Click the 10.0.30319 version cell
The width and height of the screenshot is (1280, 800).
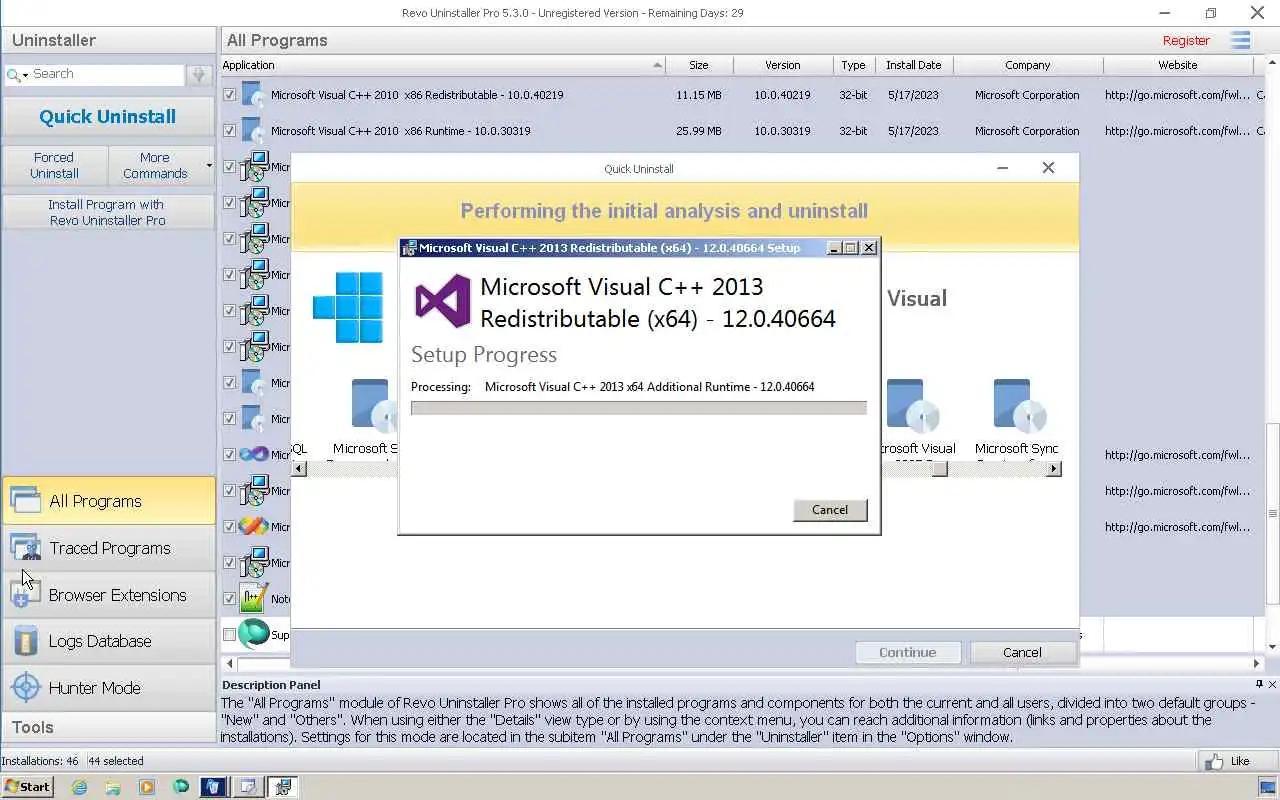pos(782,131)
